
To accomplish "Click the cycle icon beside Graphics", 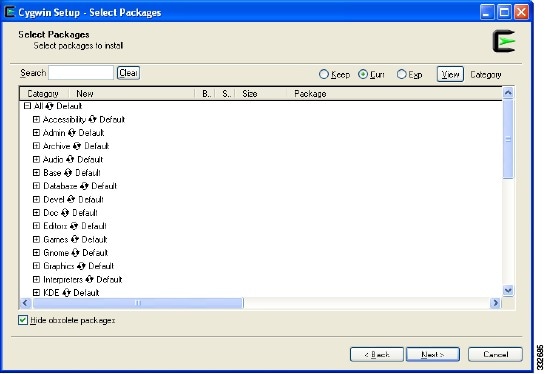I will tap(81, 266).
